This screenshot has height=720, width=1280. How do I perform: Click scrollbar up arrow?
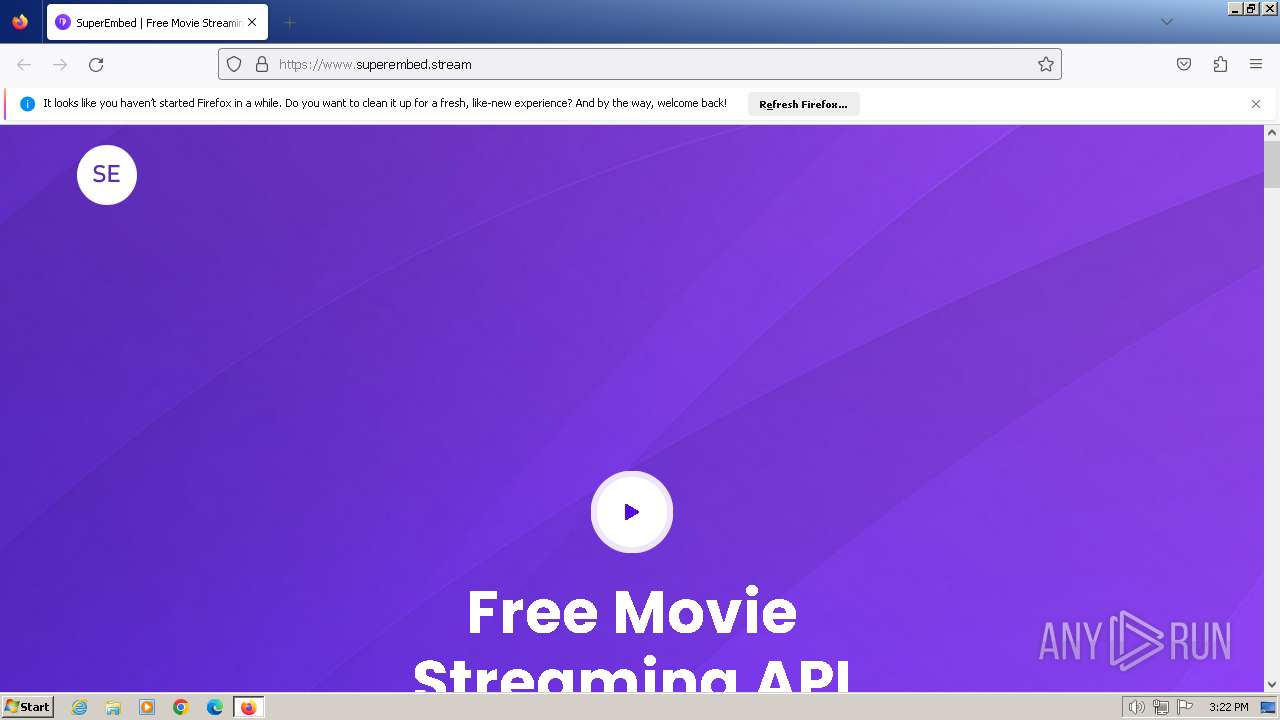coord(1272,132)
